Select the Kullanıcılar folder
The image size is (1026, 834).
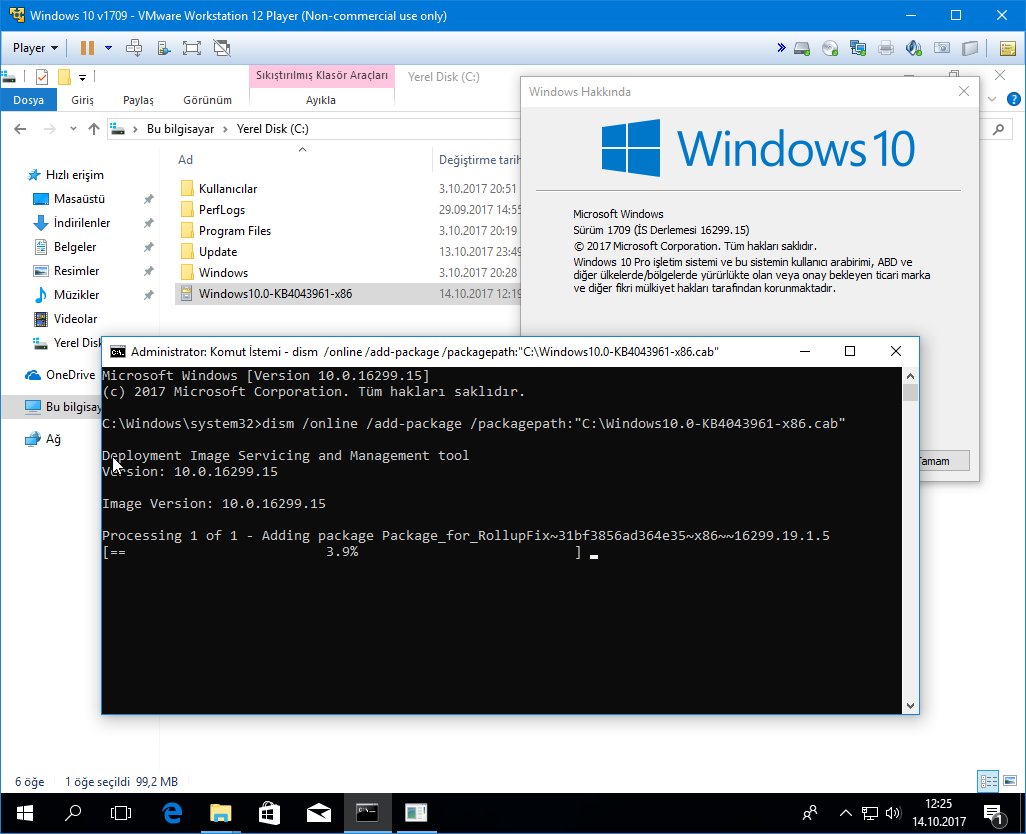(228, 189)
